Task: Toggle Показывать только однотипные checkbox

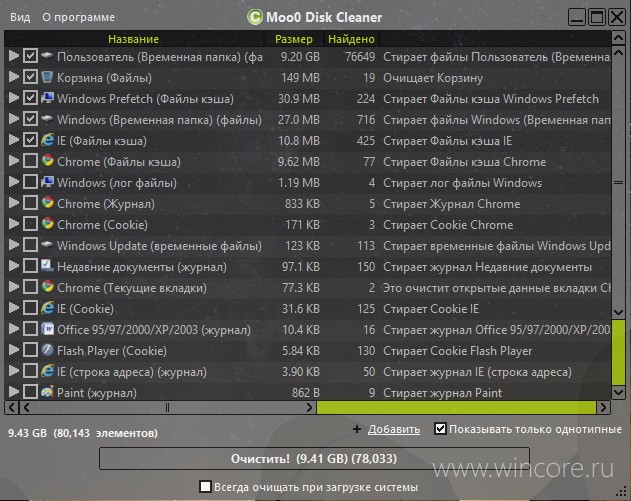Action: click(x=440, y=429)
